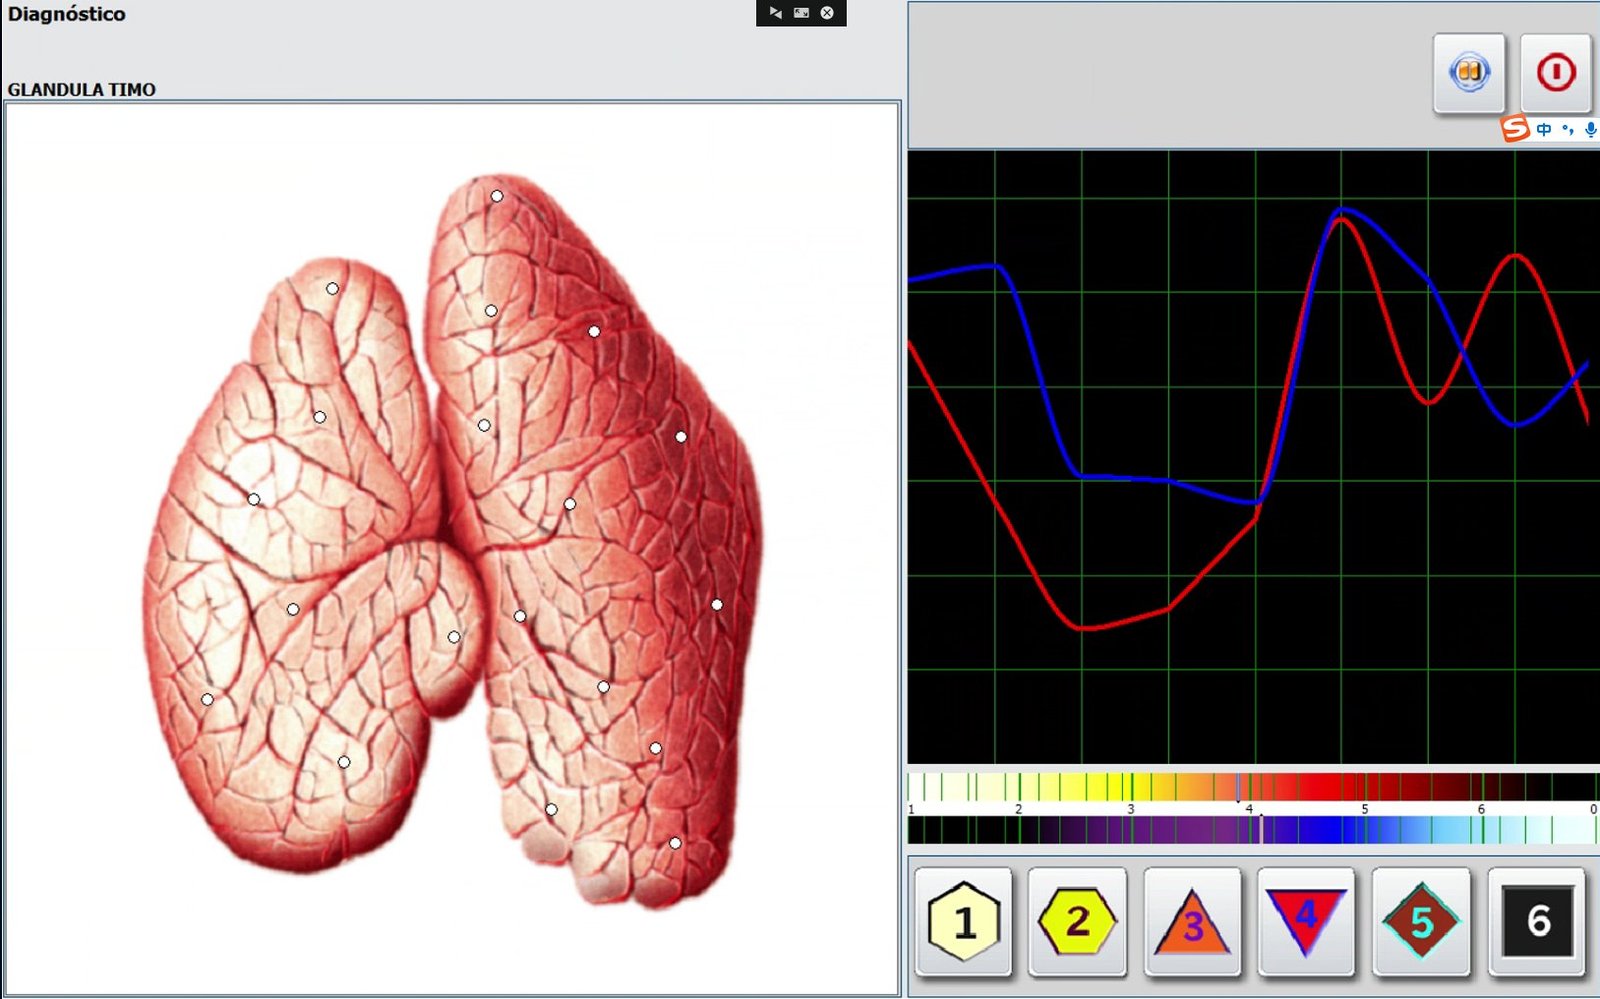Select the brown diamond level 5 button
1600x999 pixels.
coord(1421,922)
